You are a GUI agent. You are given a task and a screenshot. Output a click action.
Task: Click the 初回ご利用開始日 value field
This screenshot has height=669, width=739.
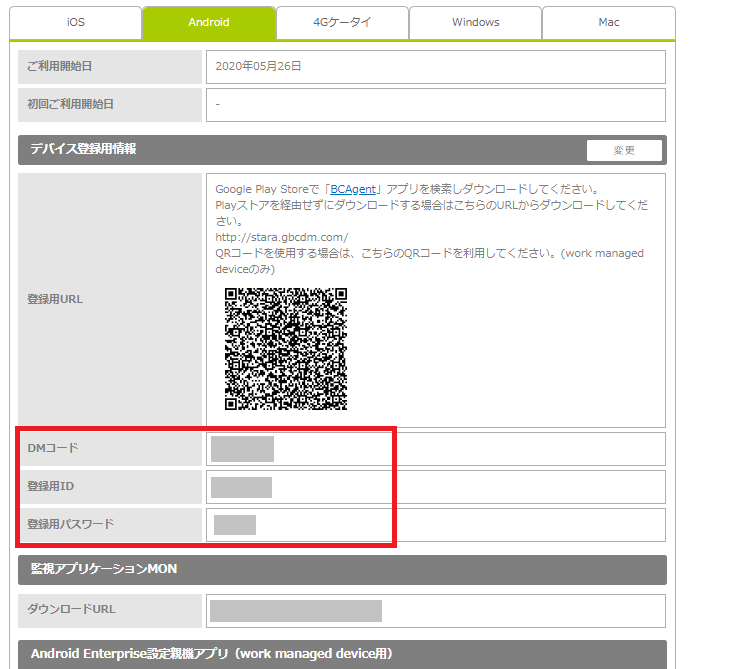pos(435,104)
